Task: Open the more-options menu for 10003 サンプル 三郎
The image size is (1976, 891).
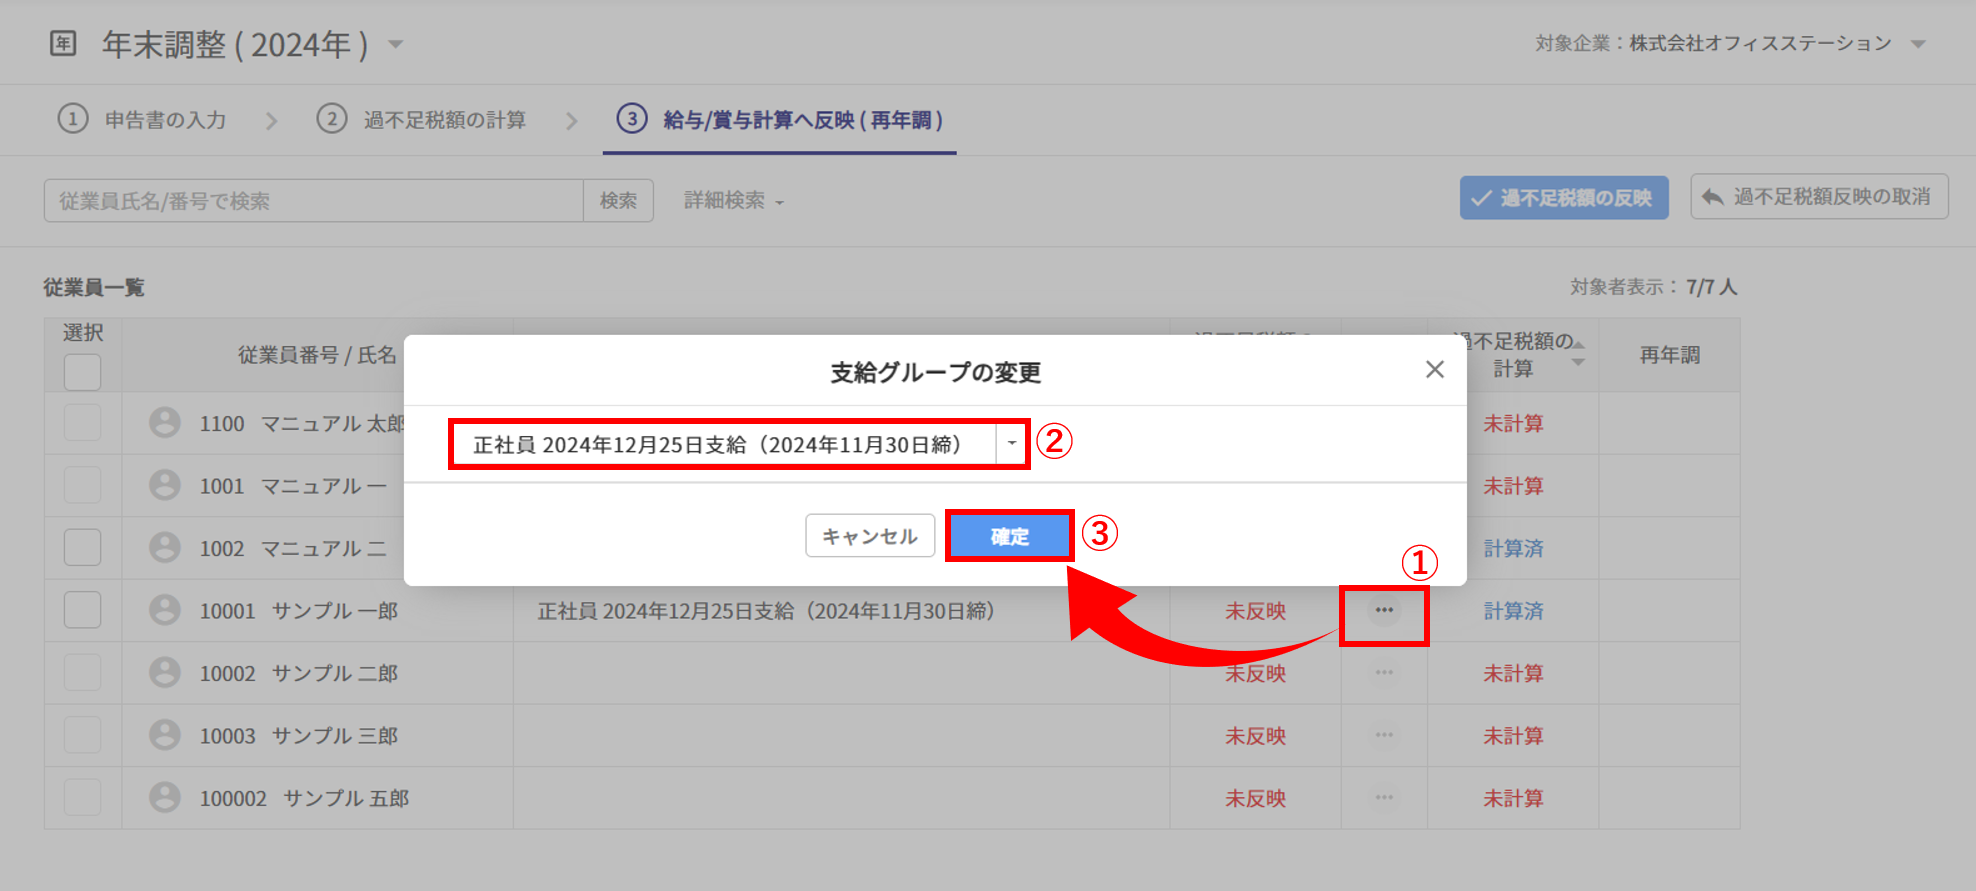Action: (1384, 735)
